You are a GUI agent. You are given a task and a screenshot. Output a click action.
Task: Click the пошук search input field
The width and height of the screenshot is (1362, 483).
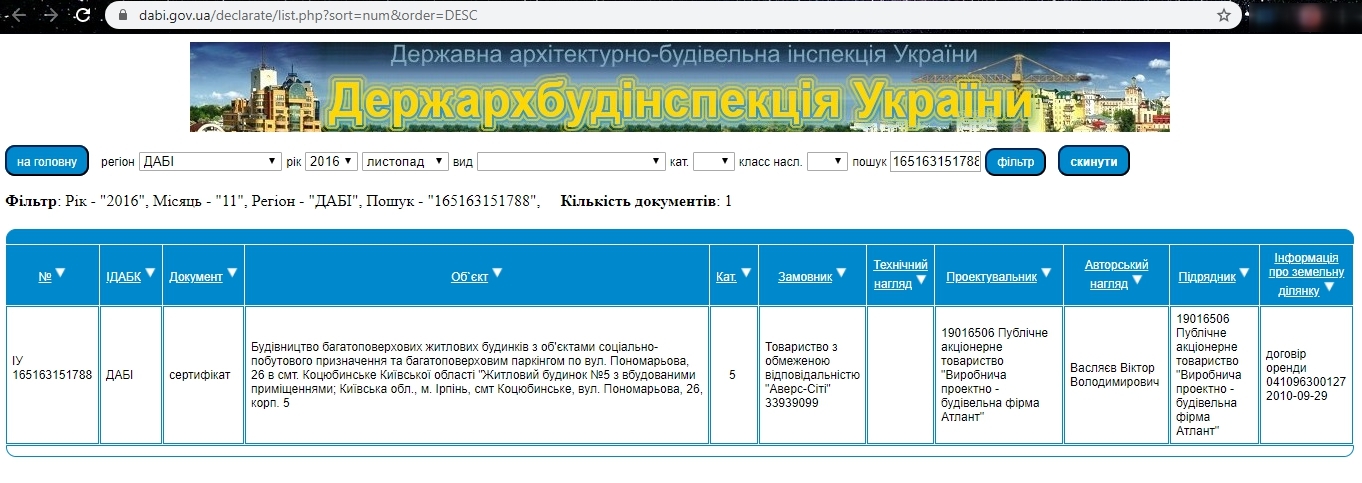[935, 161]
